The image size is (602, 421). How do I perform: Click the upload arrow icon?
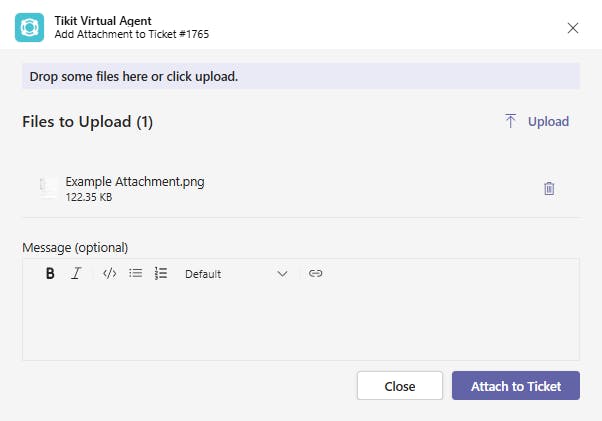click(511, 121)
